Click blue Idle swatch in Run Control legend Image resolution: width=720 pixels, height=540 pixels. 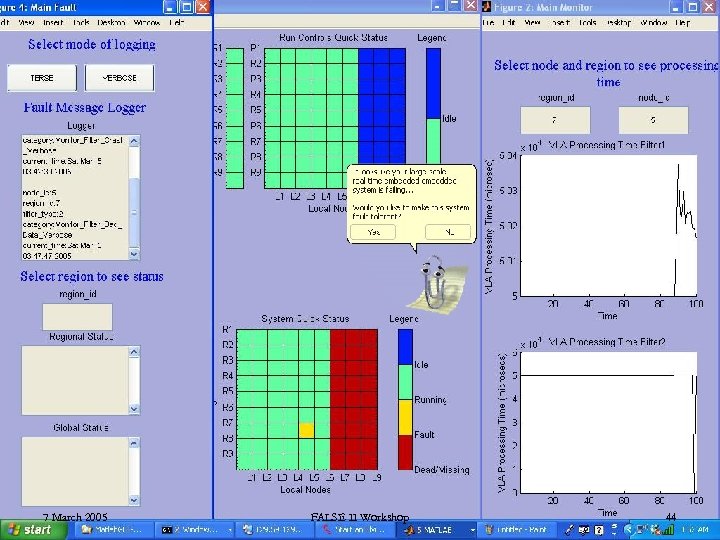point(433,84)
